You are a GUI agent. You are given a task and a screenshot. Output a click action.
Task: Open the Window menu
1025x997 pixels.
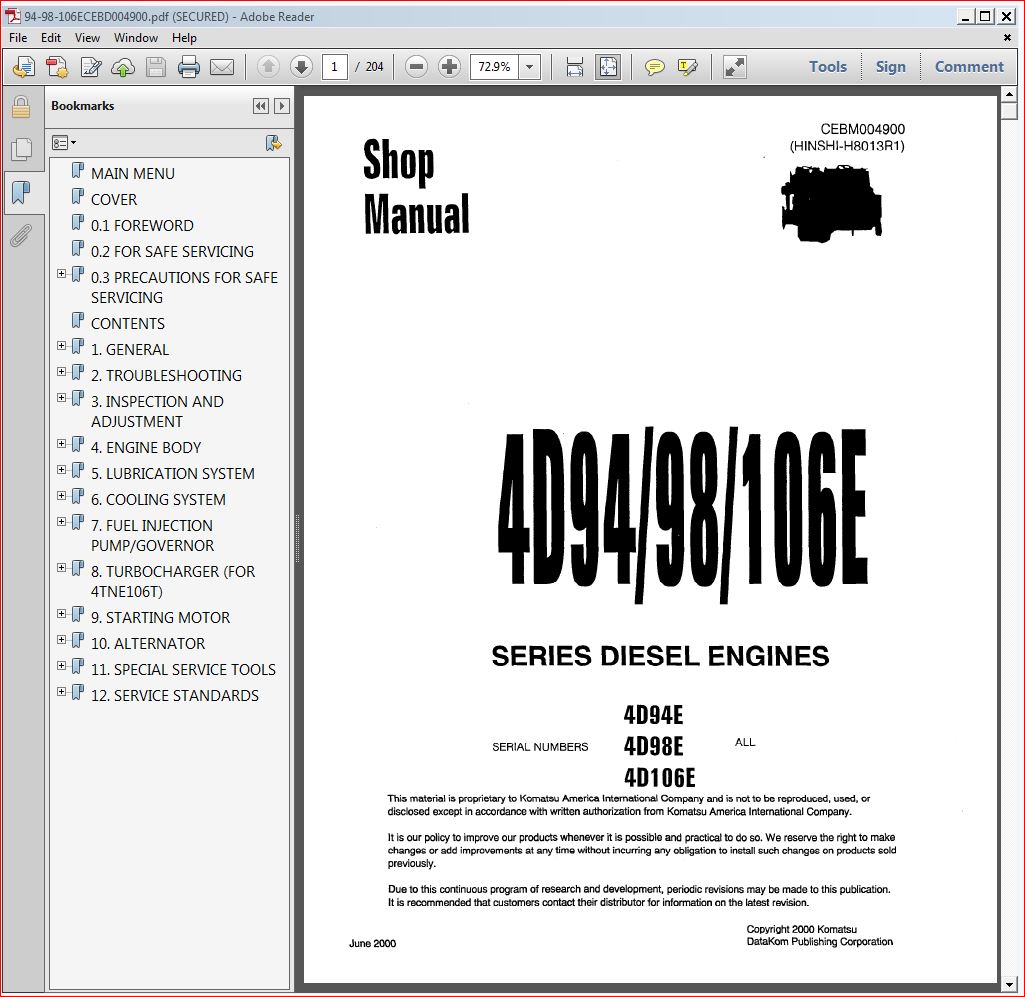click(136, 38)
